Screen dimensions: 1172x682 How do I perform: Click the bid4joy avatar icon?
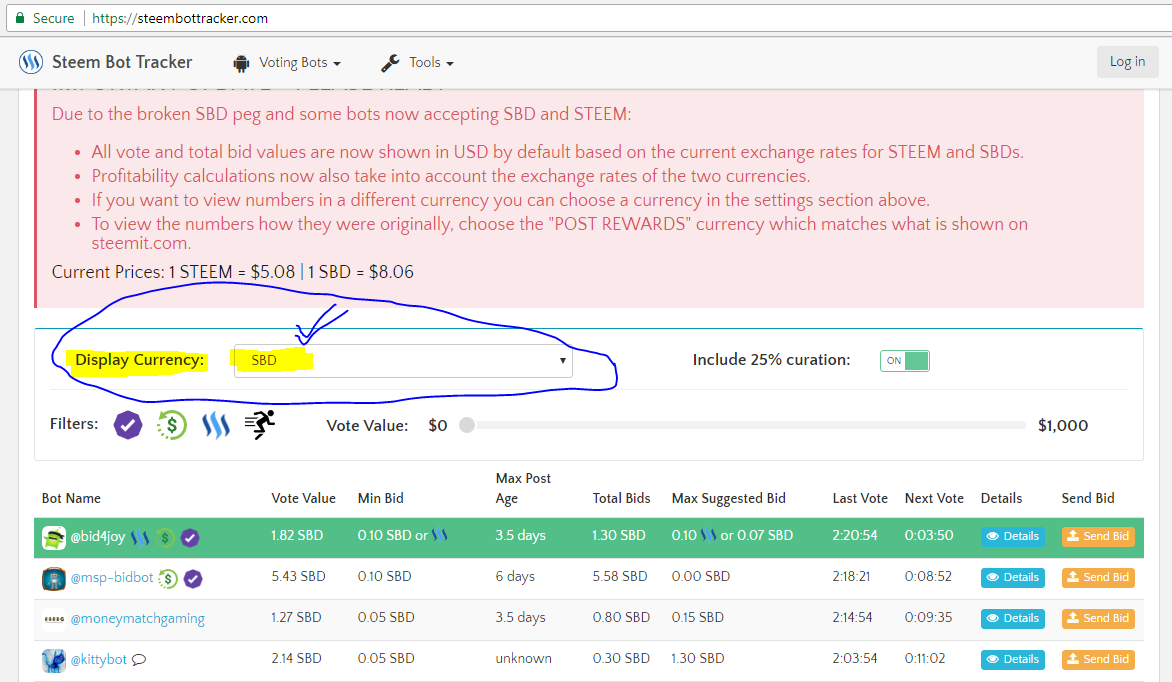coord(54,538)
